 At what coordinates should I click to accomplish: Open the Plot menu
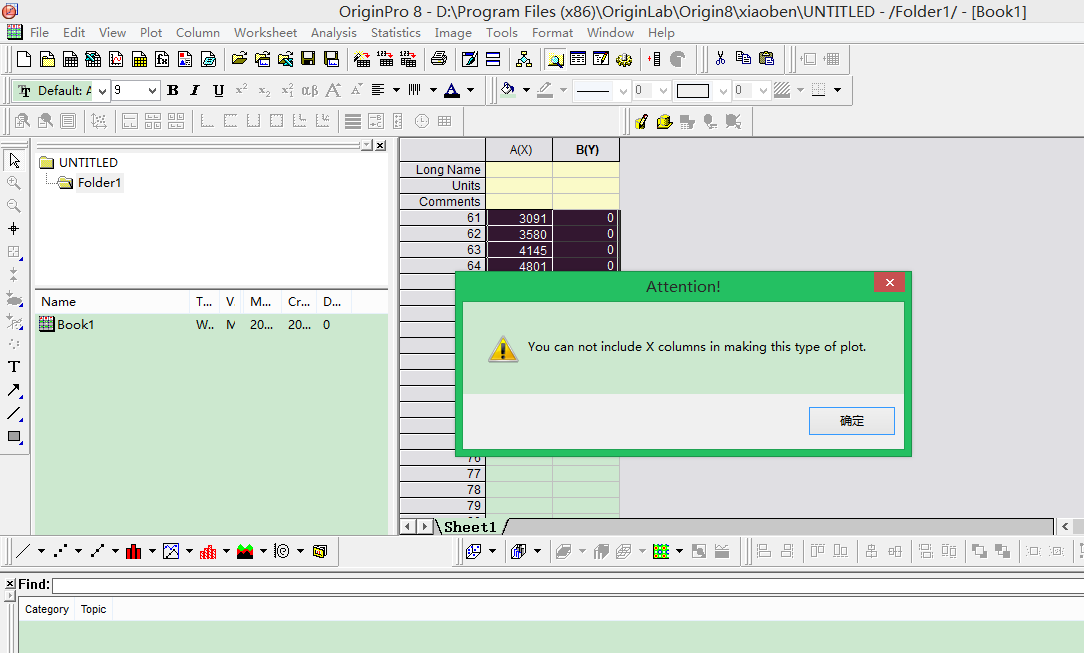pyautogui.click(x=151, y=32)
